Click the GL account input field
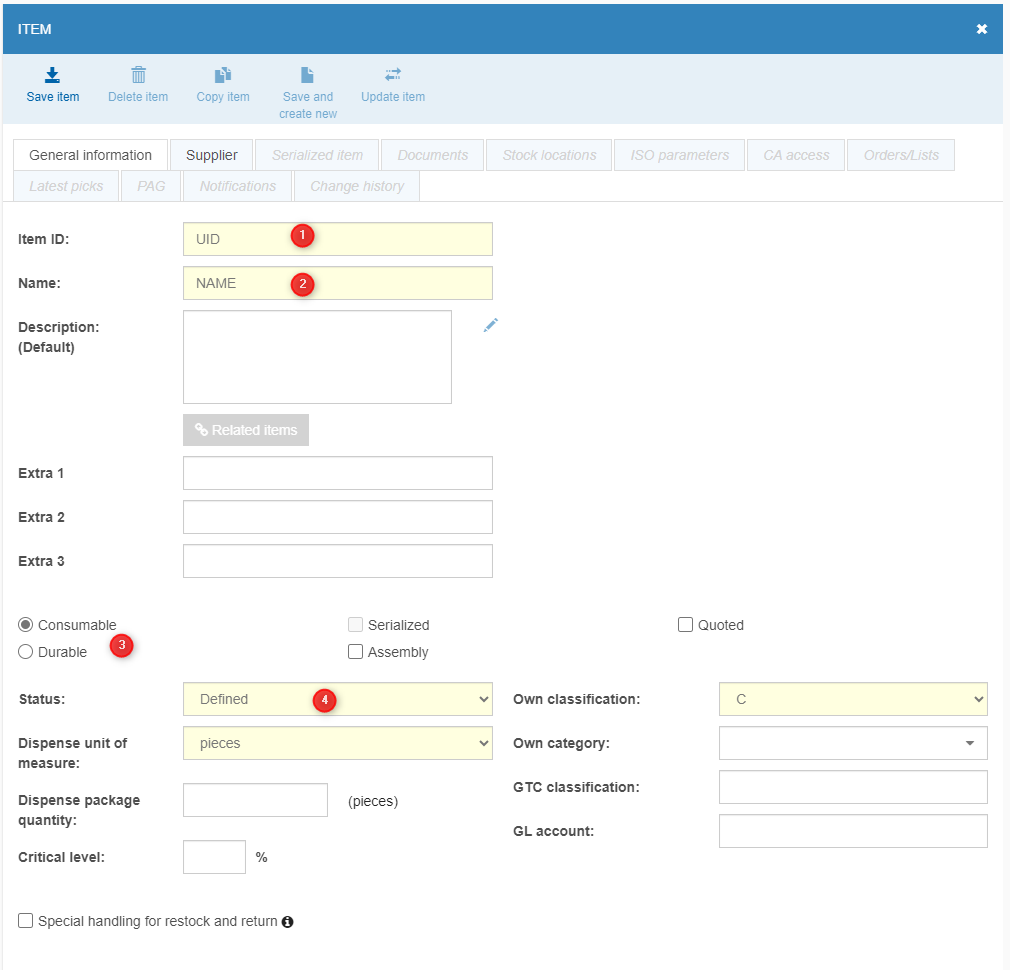1010x970 pixels. 853,831
